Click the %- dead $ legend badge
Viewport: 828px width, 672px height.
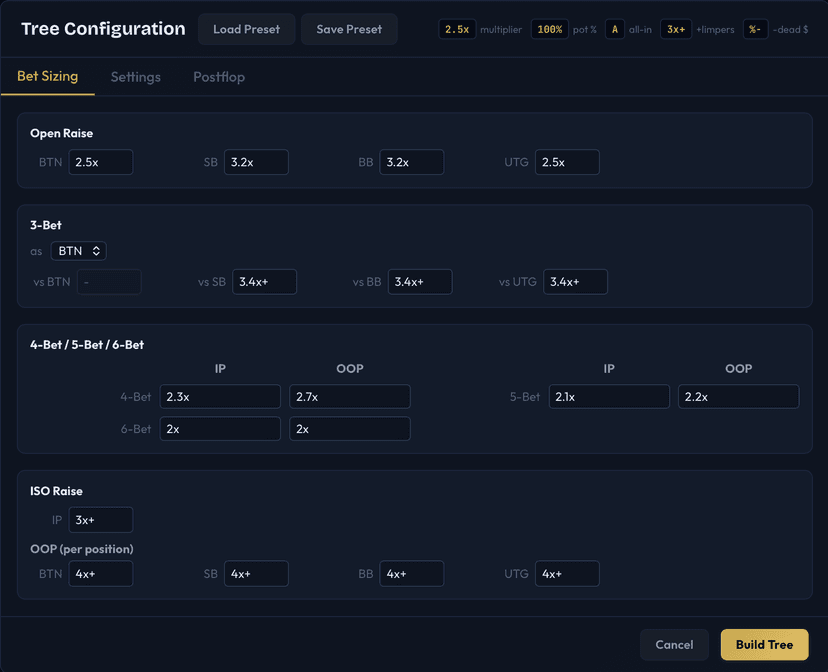[x=755, y=30]
